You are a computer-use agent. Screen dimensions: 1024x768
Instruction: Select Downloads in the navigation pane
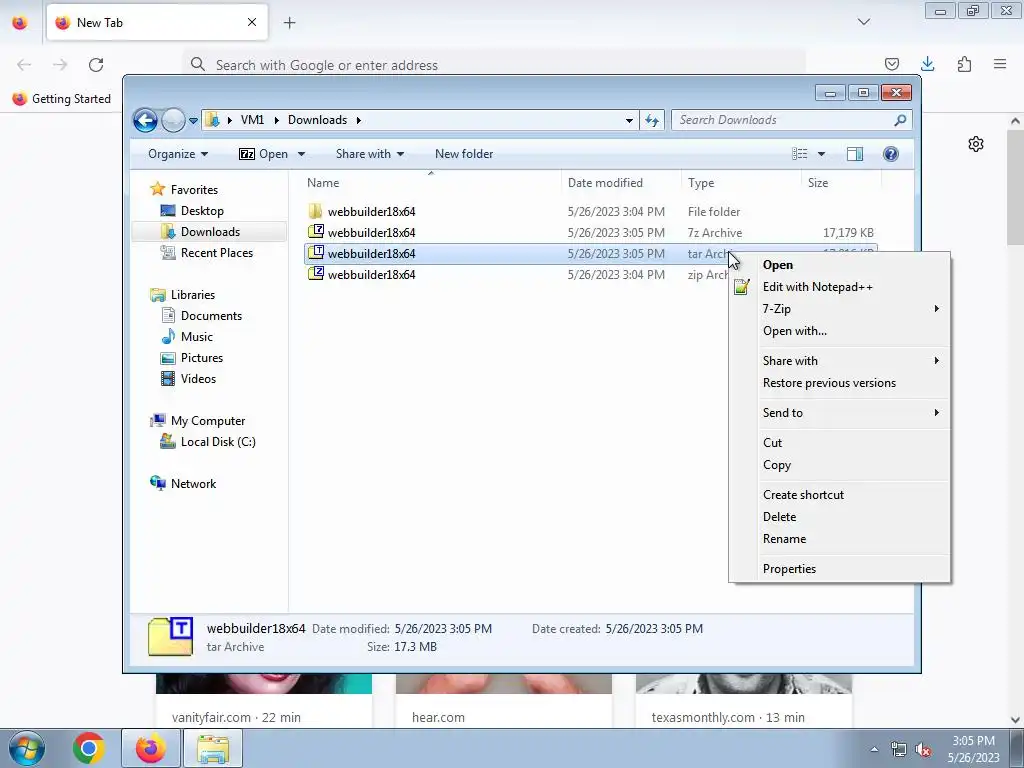pyautogui.click(x=210, y=232)
